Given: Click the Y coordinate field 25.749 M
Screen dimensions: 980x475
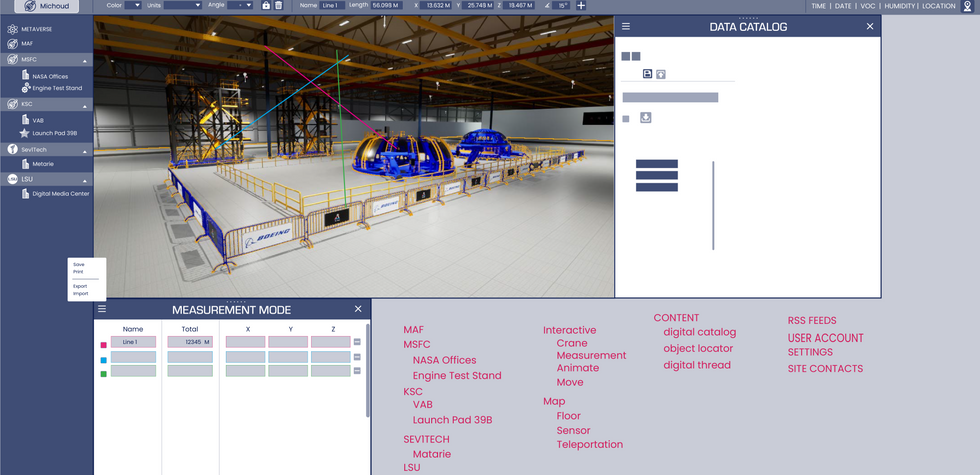Looking at the screenshot, I should point(479,5).
